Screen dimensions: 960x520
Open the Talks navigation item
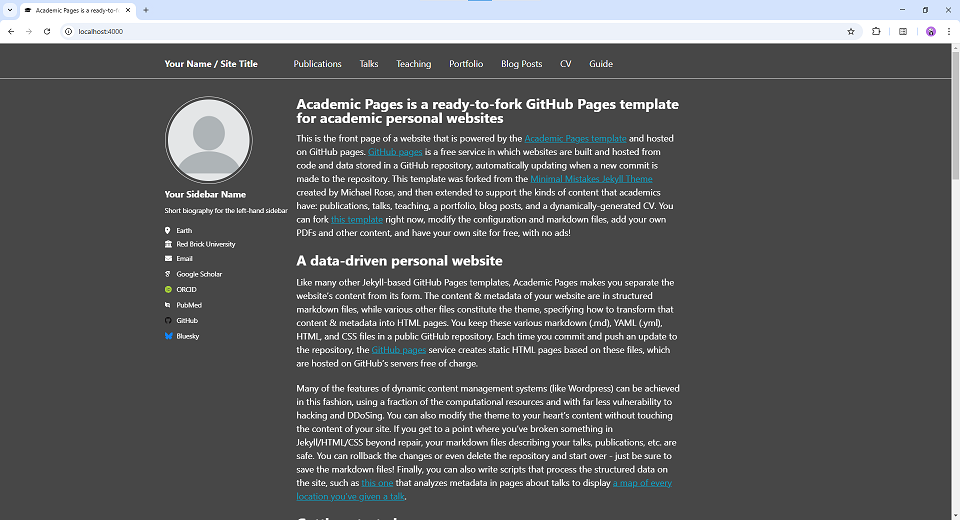369,64
